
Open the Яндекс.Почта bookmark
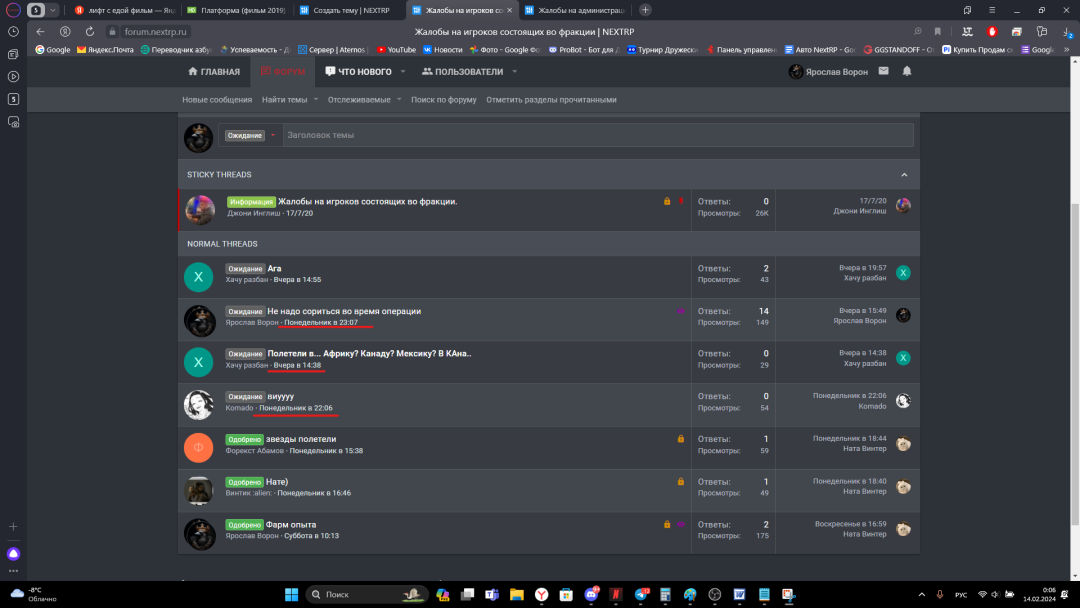point(105,50)
